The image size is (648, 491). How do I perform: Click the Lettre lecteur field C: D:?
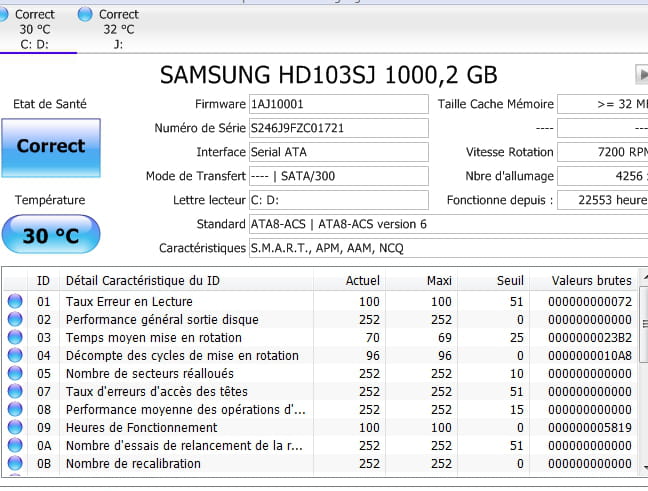pyautogui.click(x=338, y=200)
